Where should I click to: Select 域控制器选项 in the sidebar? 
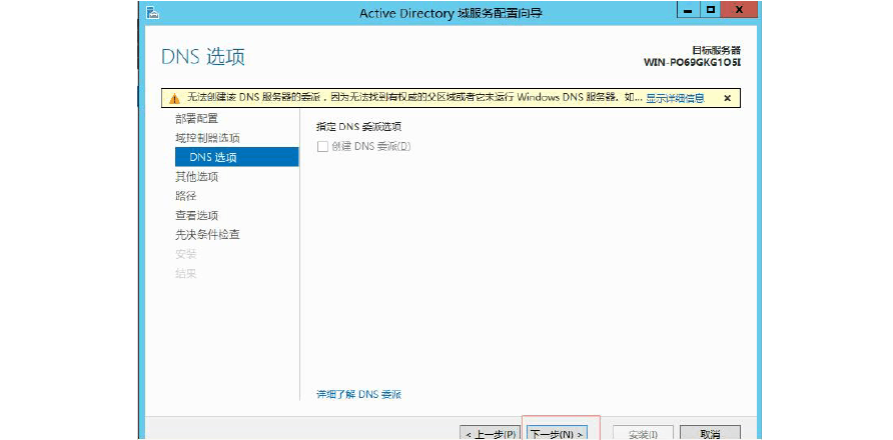[207, 138]
